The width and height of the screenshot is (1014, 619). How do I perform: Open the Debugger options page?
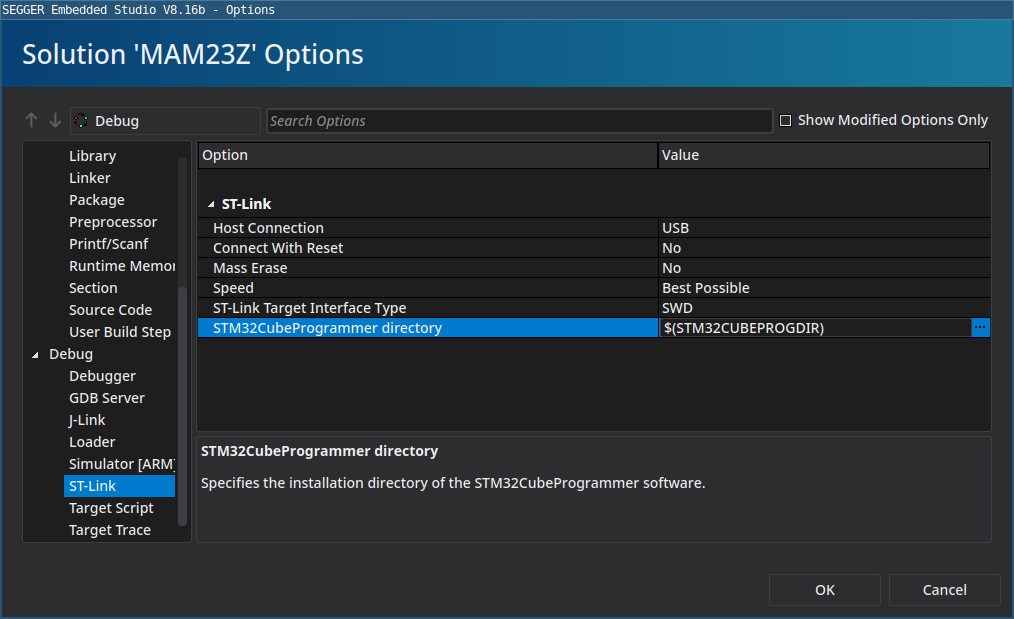102,376
